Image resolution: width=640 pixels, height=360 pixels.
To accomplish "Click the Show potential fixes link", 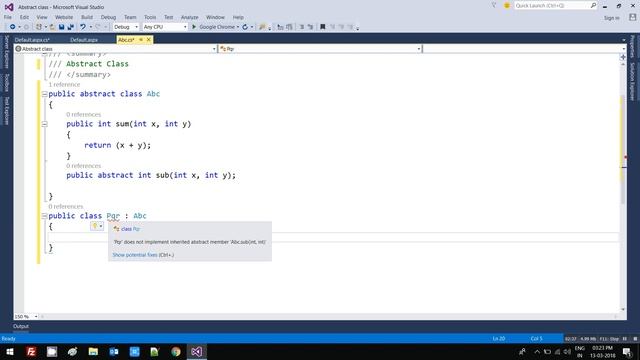I will [x=135, y=255].
